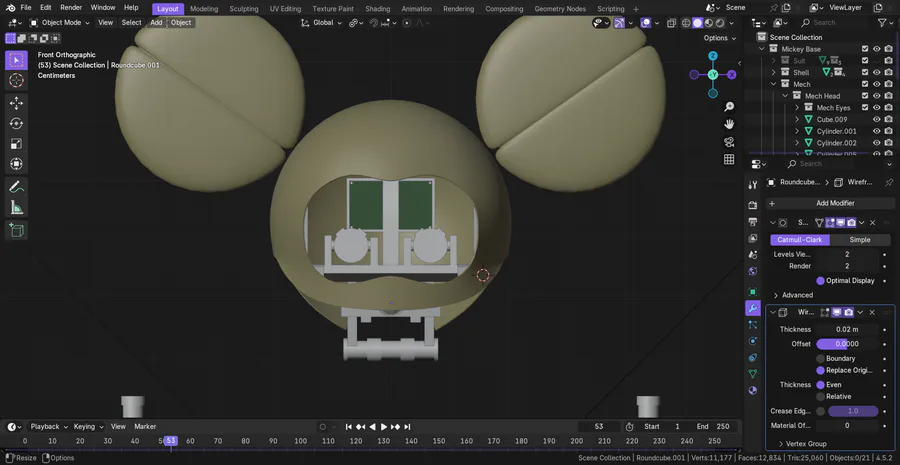Click the pan hand viewport icon
900x465 pixels.
point(729,124)
